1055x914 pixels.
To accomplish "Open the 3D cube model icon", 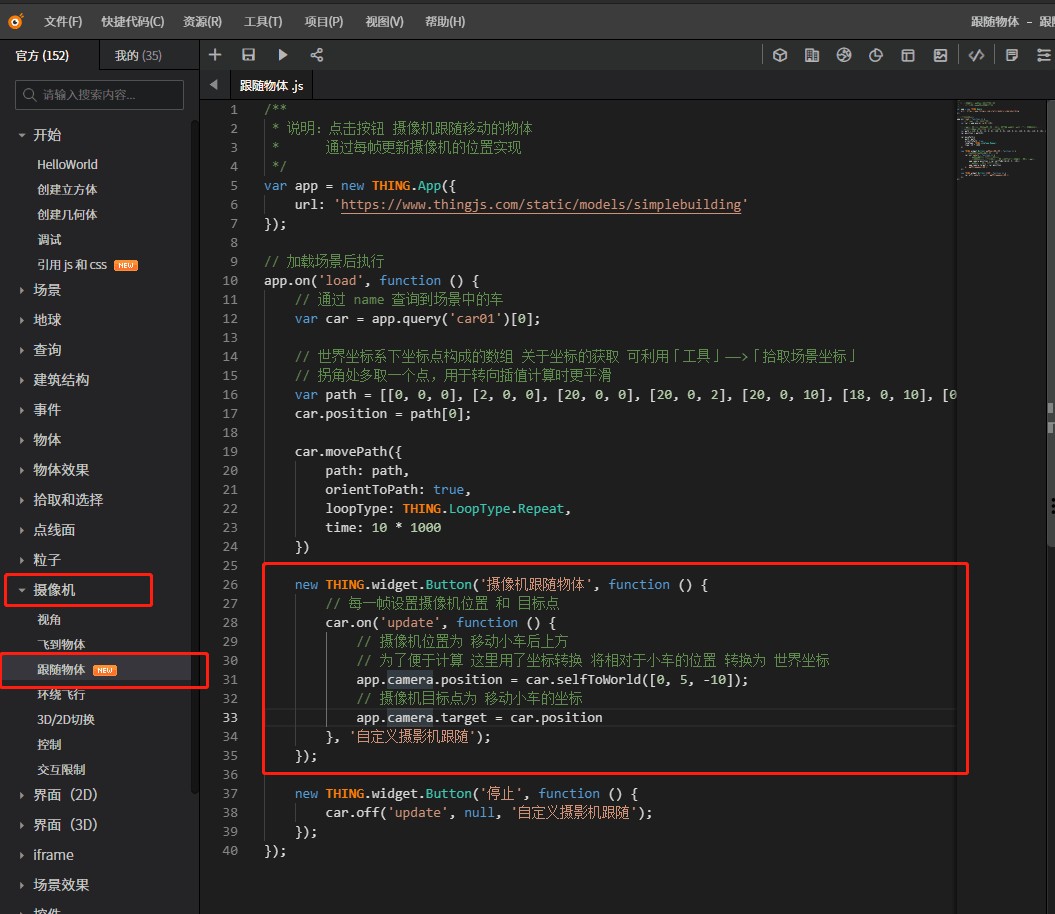I will pyautogui.click(x=780, y=55).
